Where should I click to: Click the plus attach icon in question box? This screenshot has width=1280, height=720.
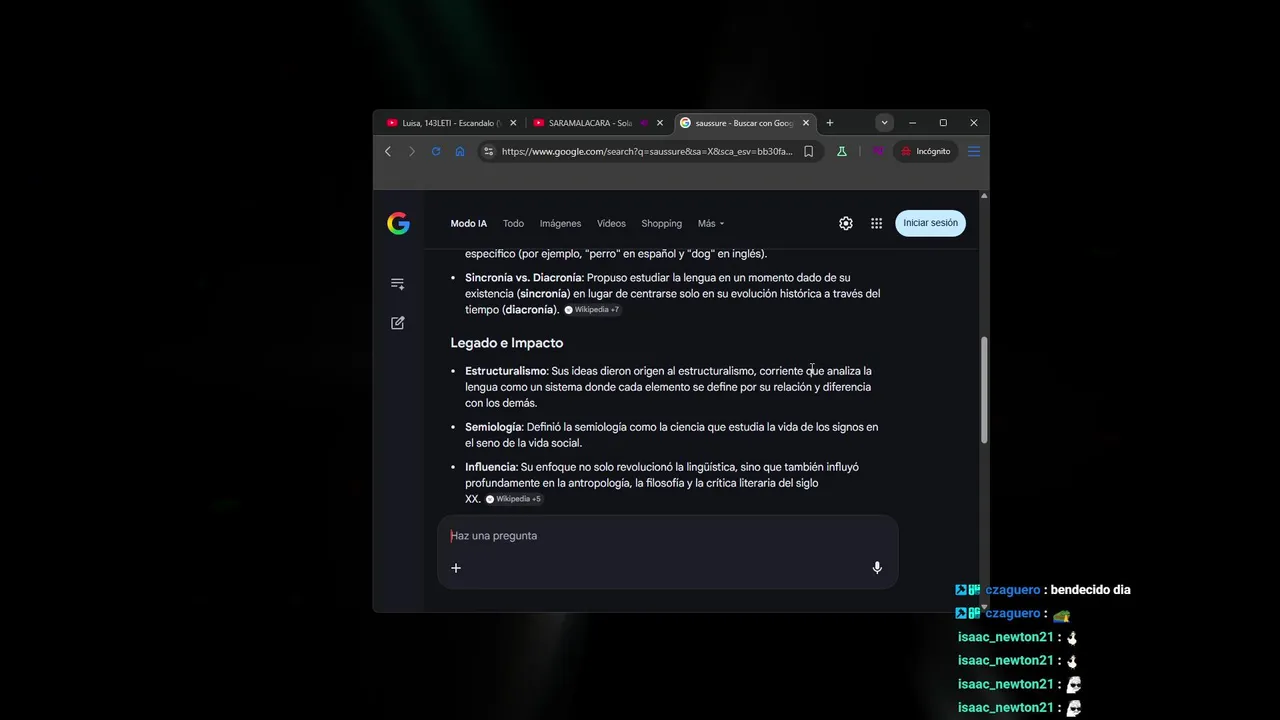click(x=456, y=568)
